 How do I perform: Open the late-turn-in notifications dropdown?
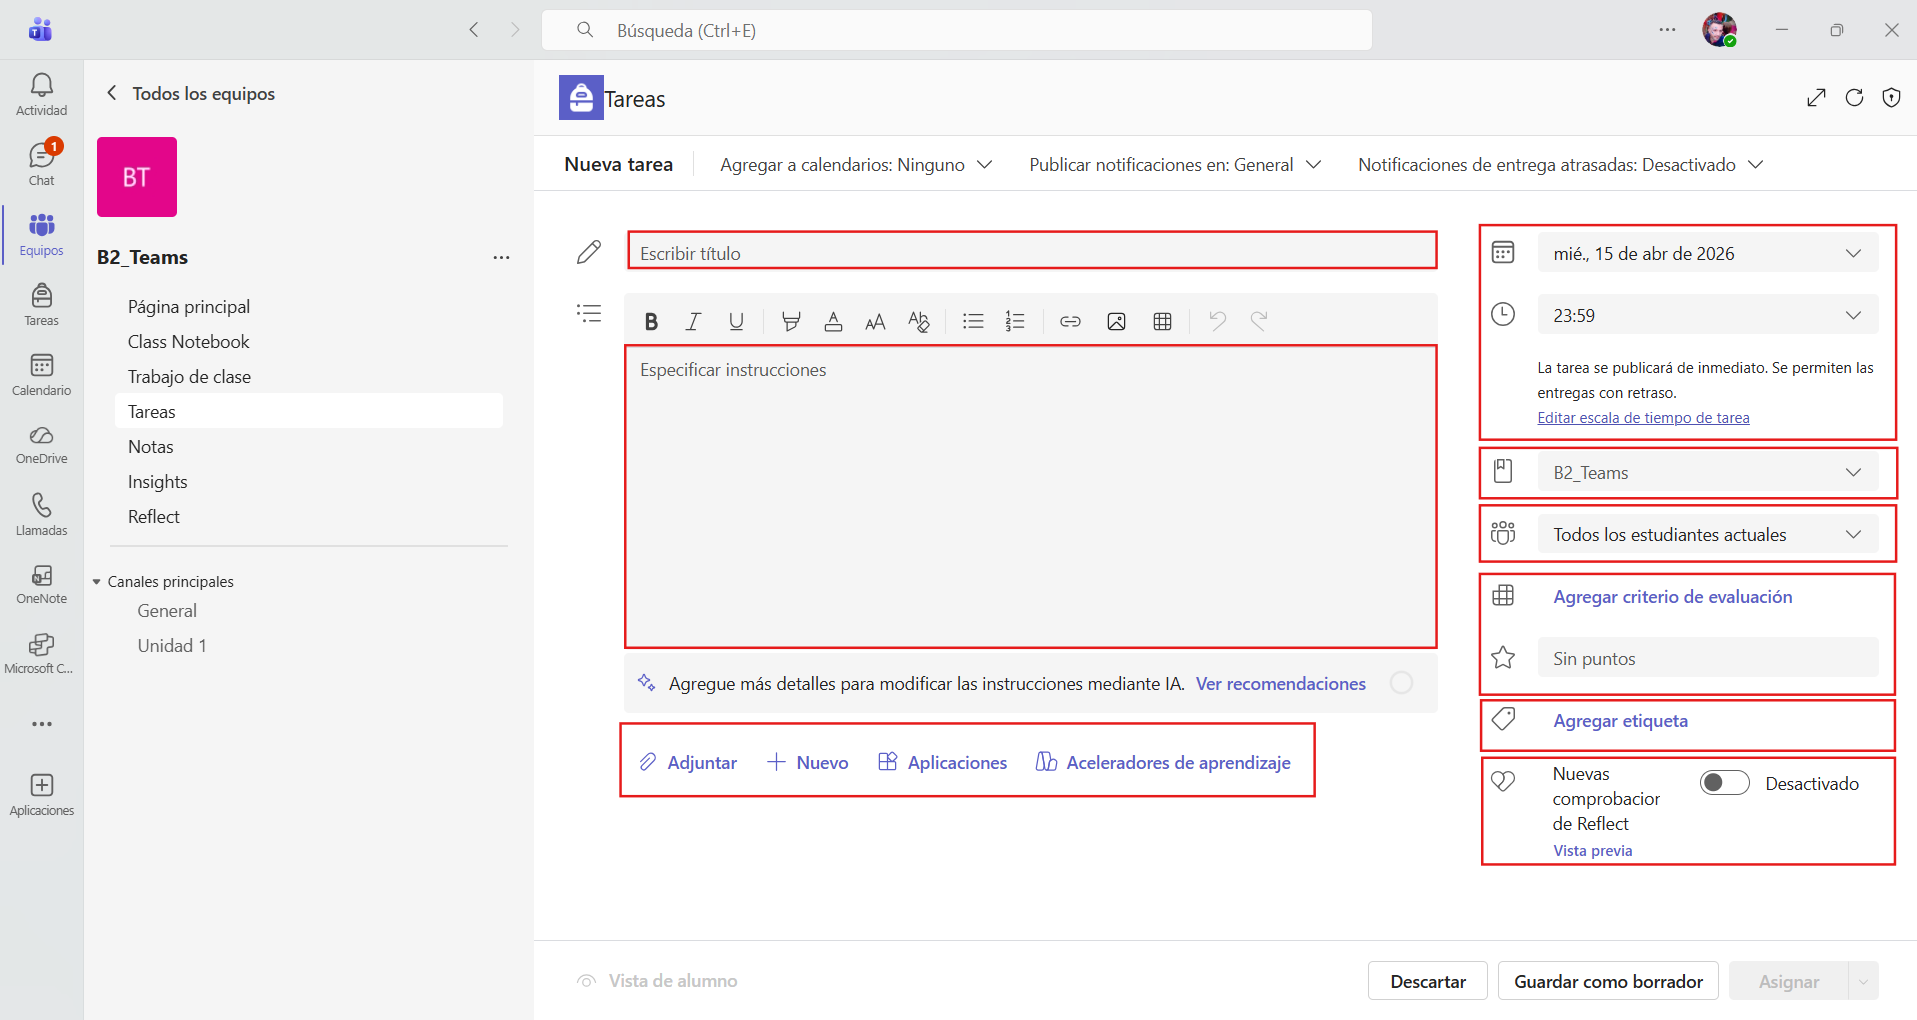coord(1560,165)
